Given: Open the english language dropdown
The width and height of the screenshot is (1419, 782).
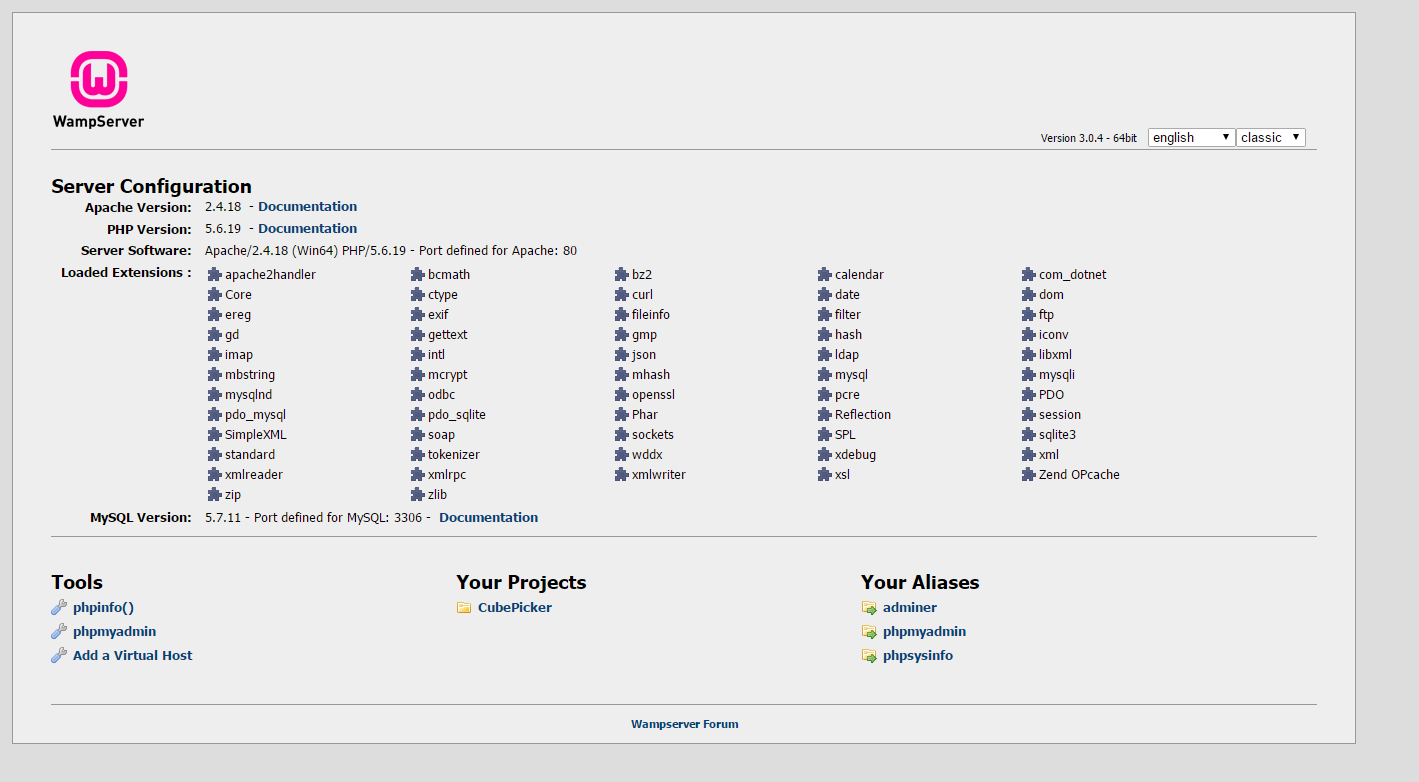Looking at the screenshot, I should click(x=1192, y=137).
